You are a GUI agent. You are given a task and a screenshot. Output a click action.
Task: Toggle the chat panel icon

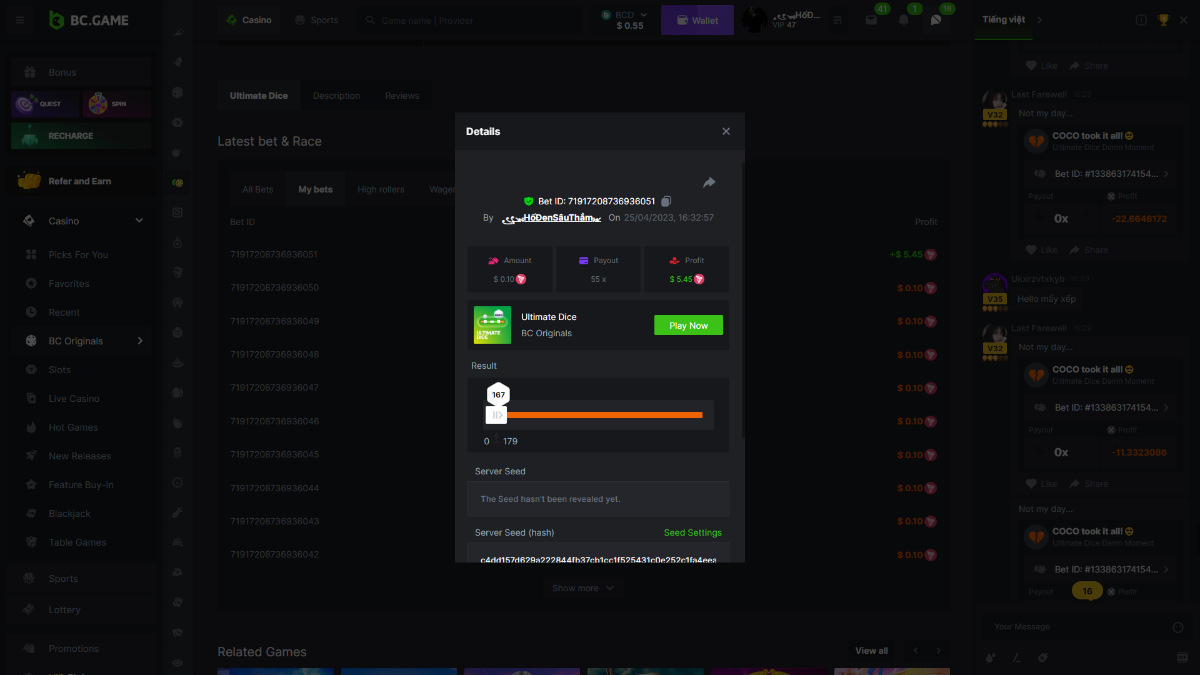[936, 20]
